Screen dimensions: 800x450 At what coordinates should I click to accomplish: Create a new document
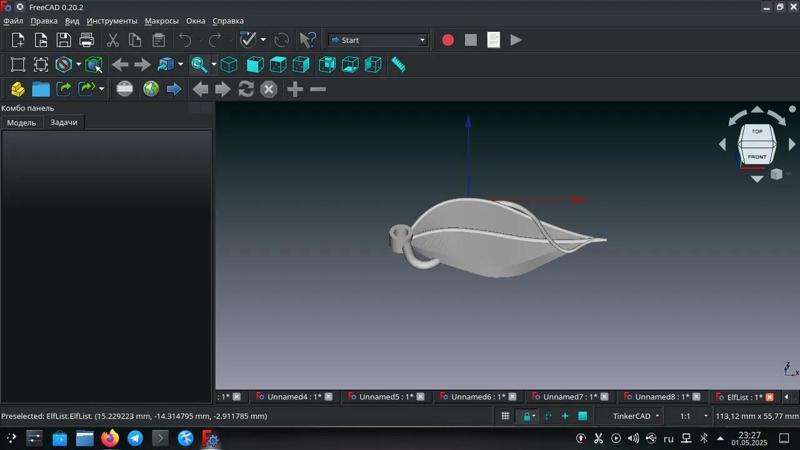[17, 40]
